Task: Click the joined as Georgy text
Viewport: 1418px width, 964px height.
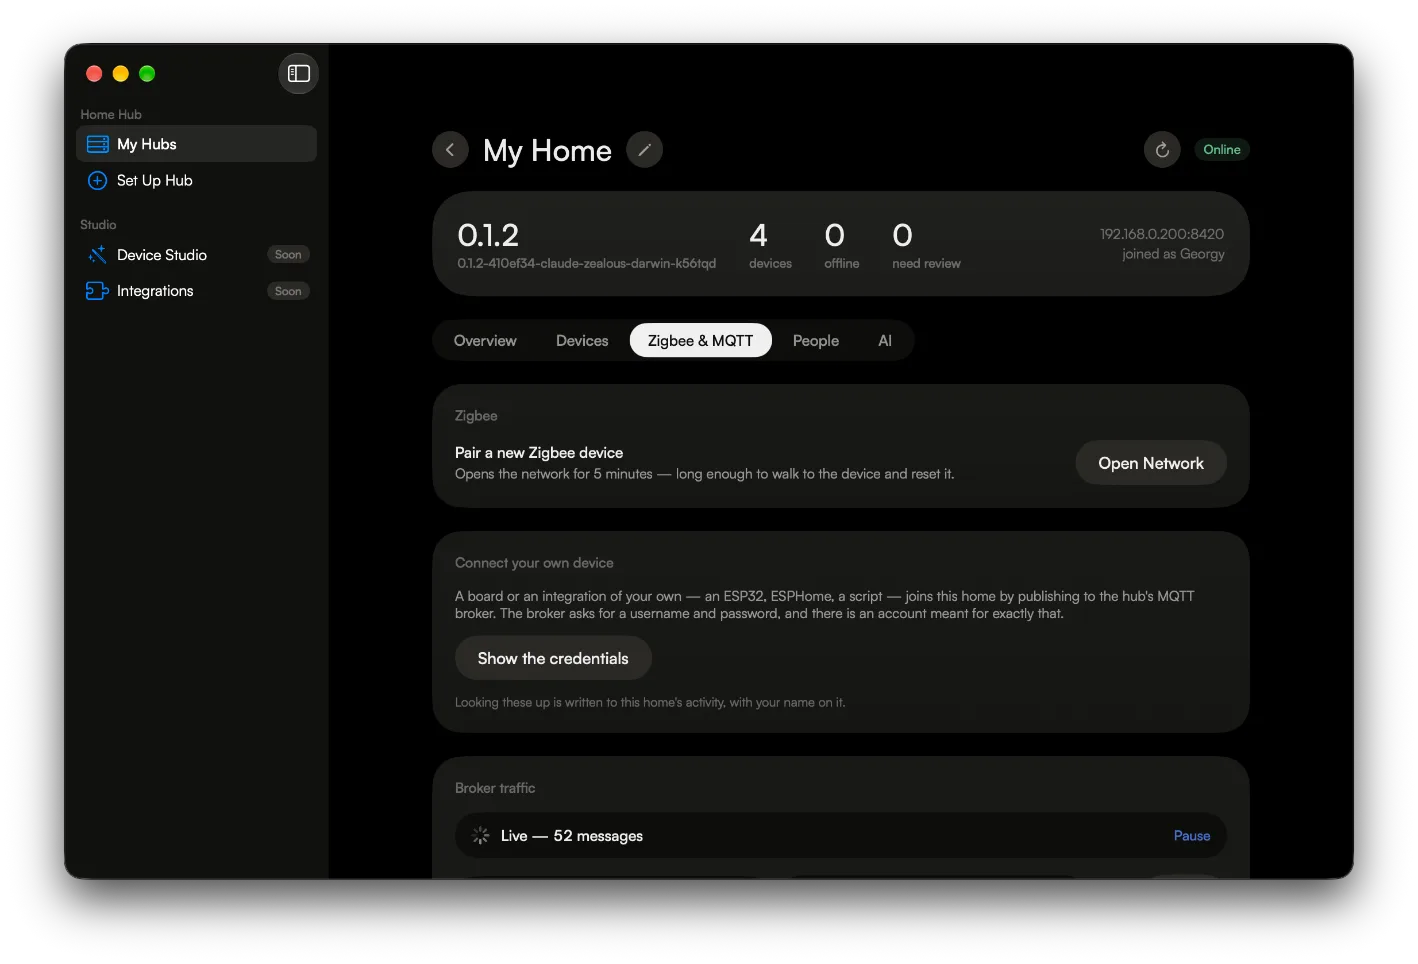Action: point(1173,254)
